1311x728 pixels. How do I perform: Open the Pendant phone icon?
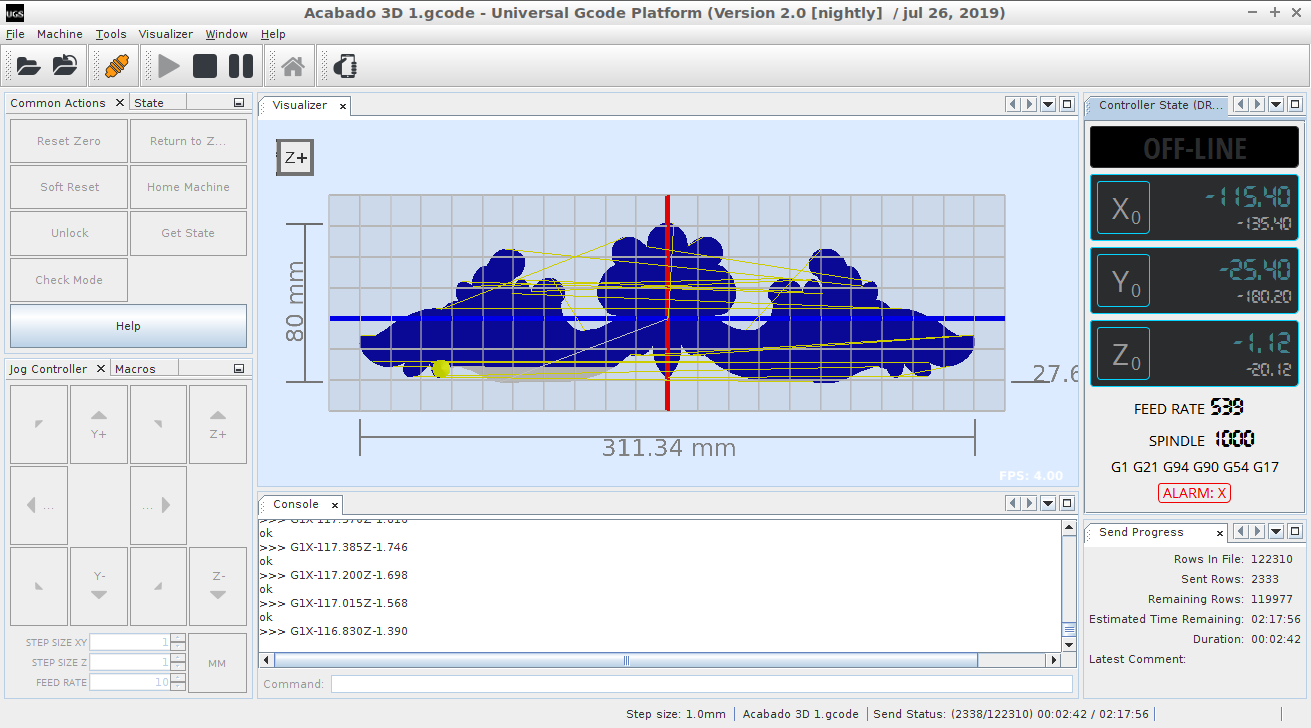345,67
